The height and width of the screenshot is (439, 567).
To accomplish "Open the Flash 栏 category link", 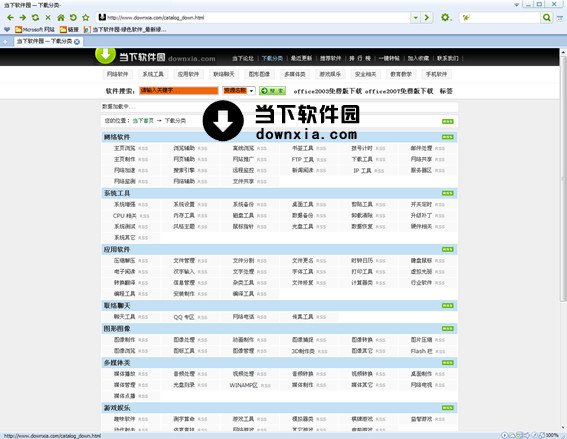I will (x=422, y=351).
